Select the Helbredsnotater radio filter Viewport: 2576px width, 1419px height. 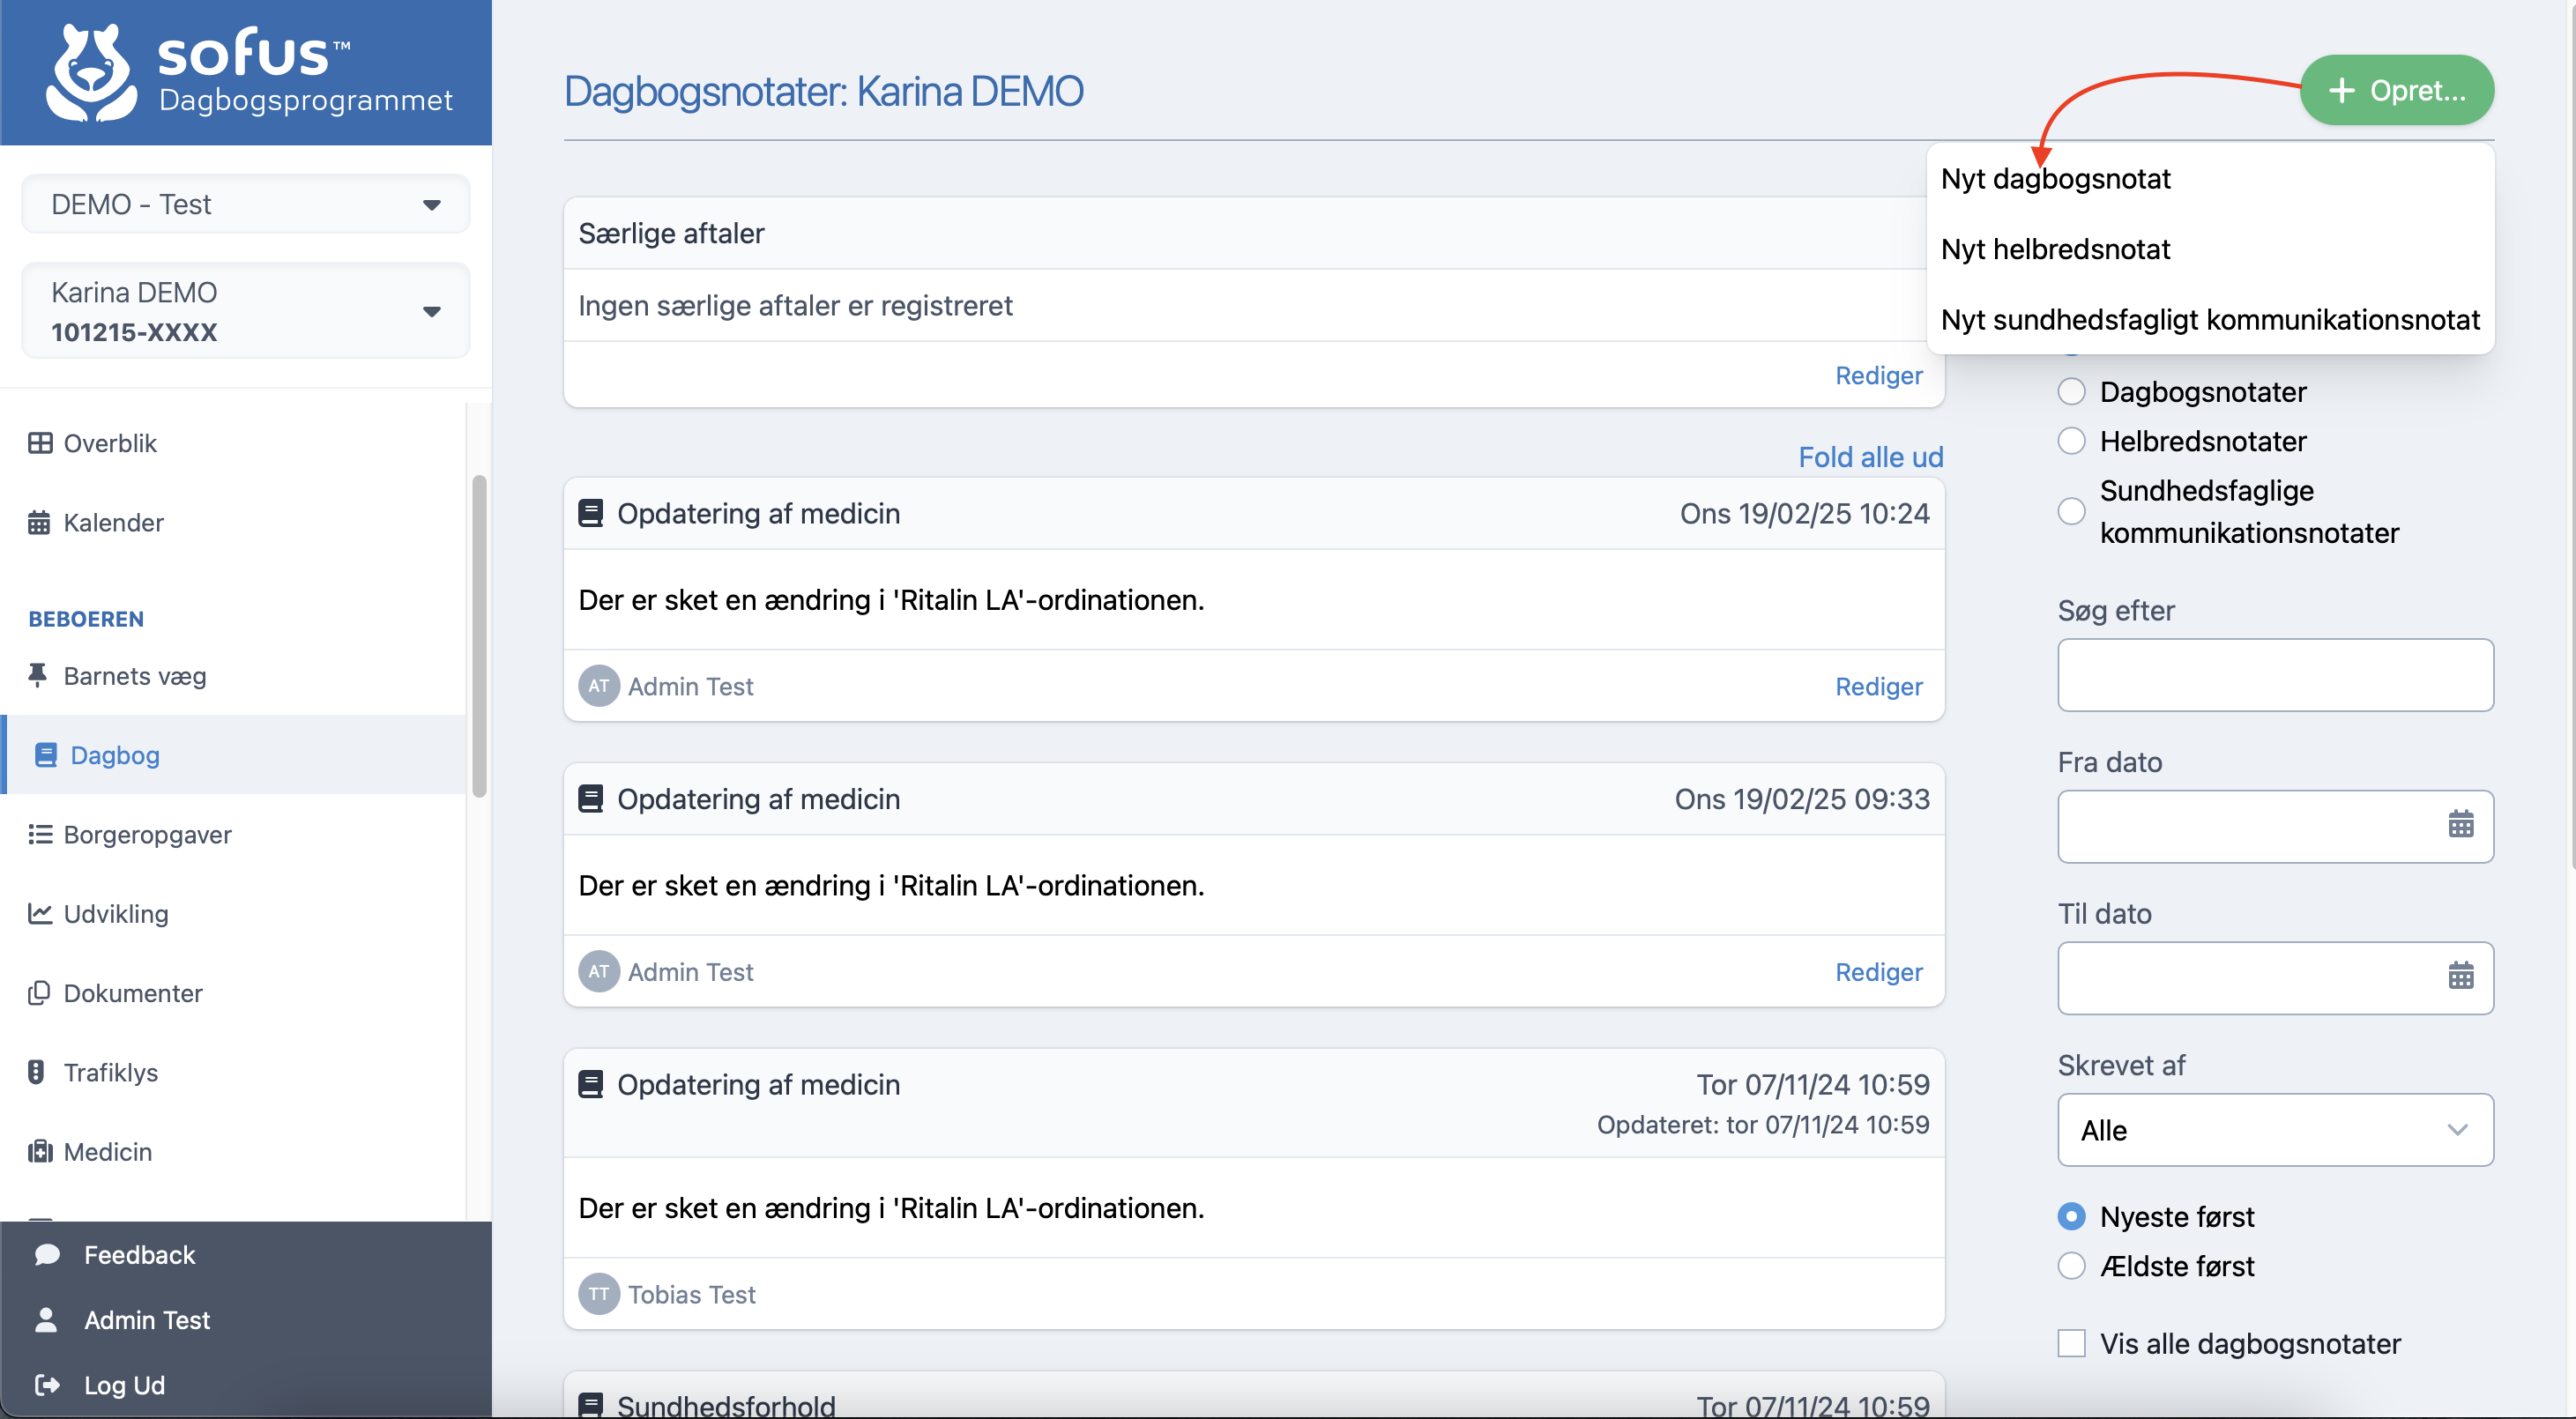coord(2071,441)
